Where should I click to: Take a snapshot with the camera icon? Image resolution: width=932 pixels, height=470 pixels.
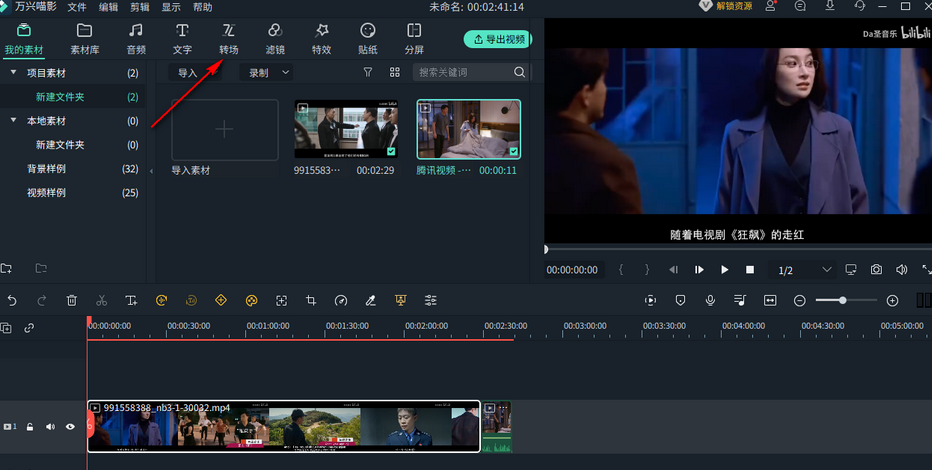pos(876,270)
